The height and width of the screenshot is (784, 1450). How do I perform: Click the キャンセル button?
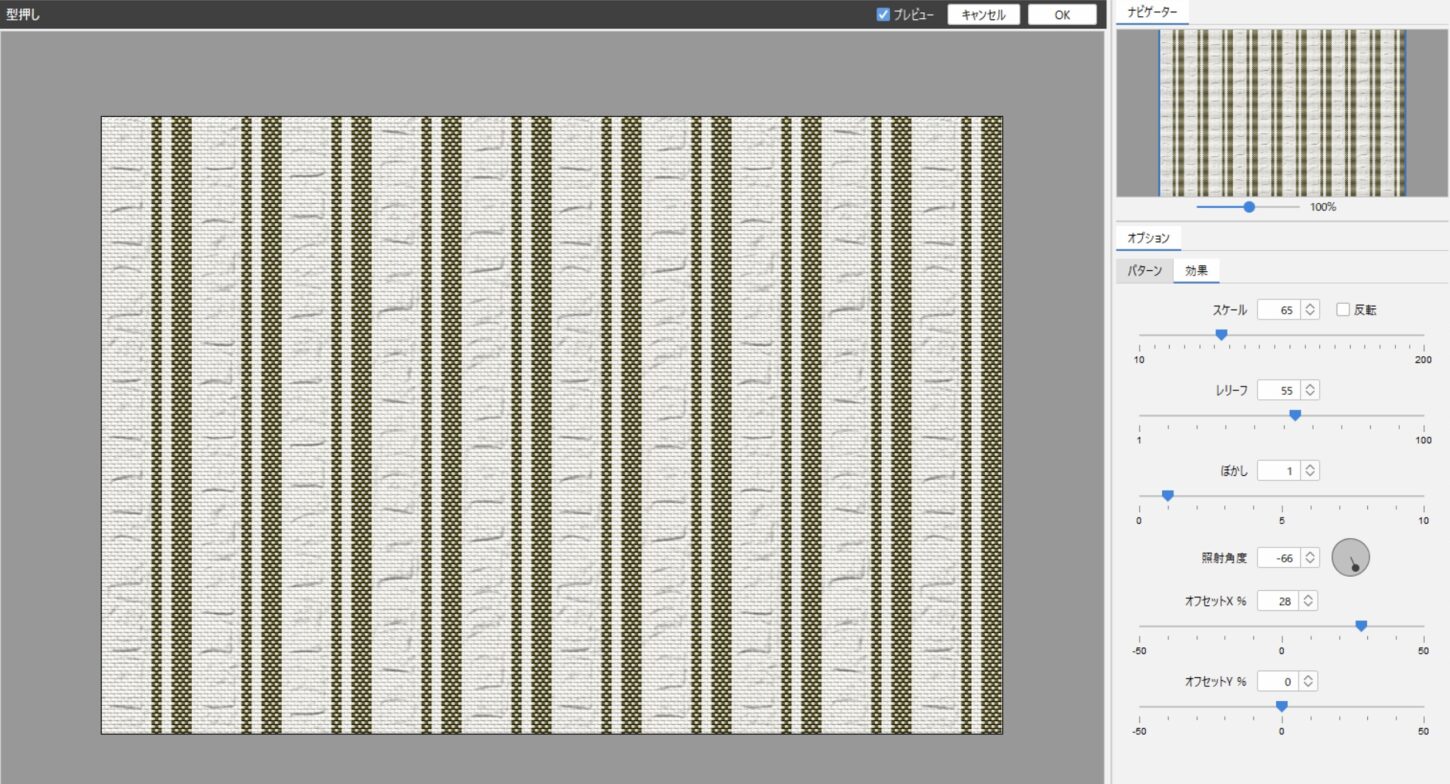click(x=984, y=15)
